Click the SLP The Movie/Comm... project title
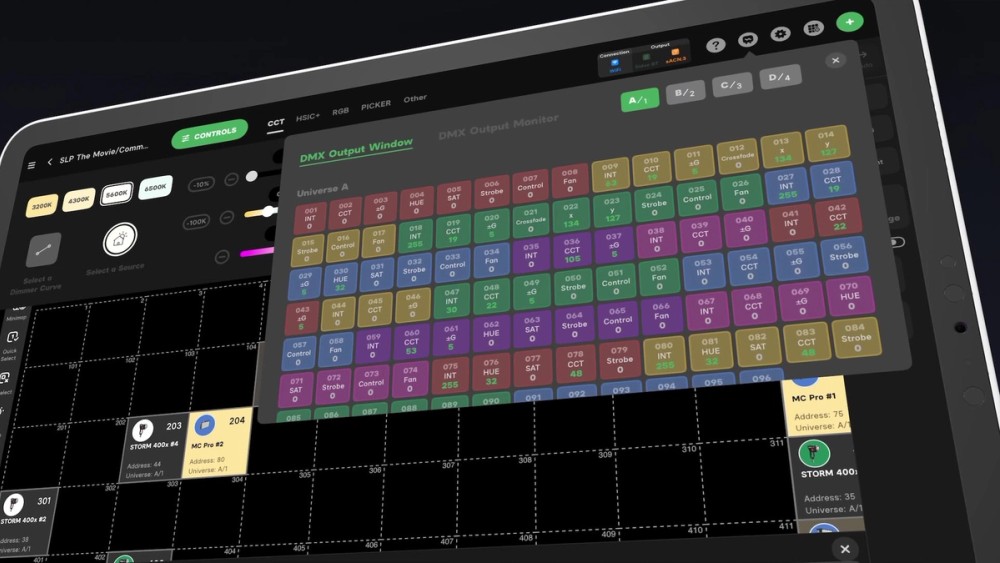 105,153
